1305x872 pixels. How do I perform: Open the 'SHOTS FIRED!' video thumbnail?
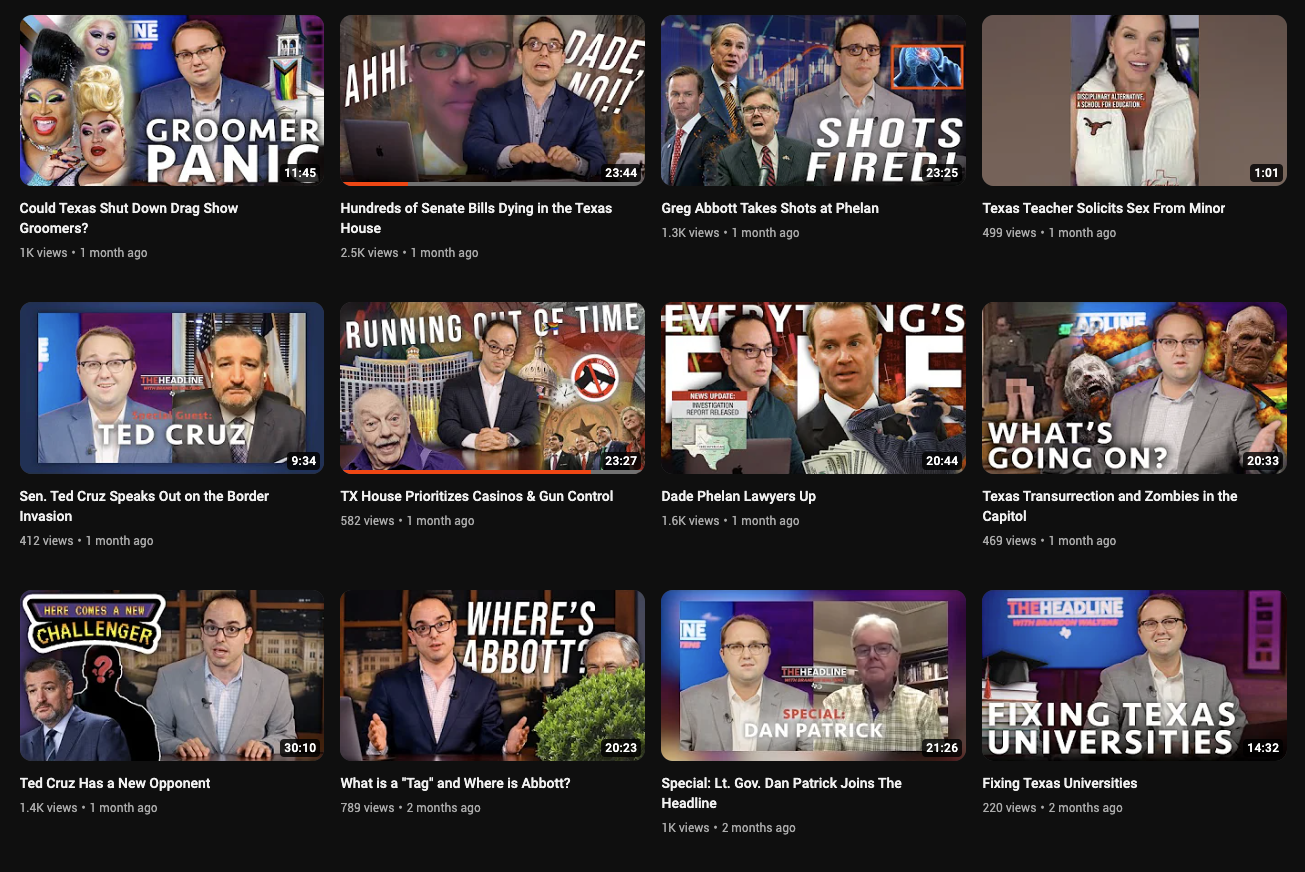tap(813, 100)
